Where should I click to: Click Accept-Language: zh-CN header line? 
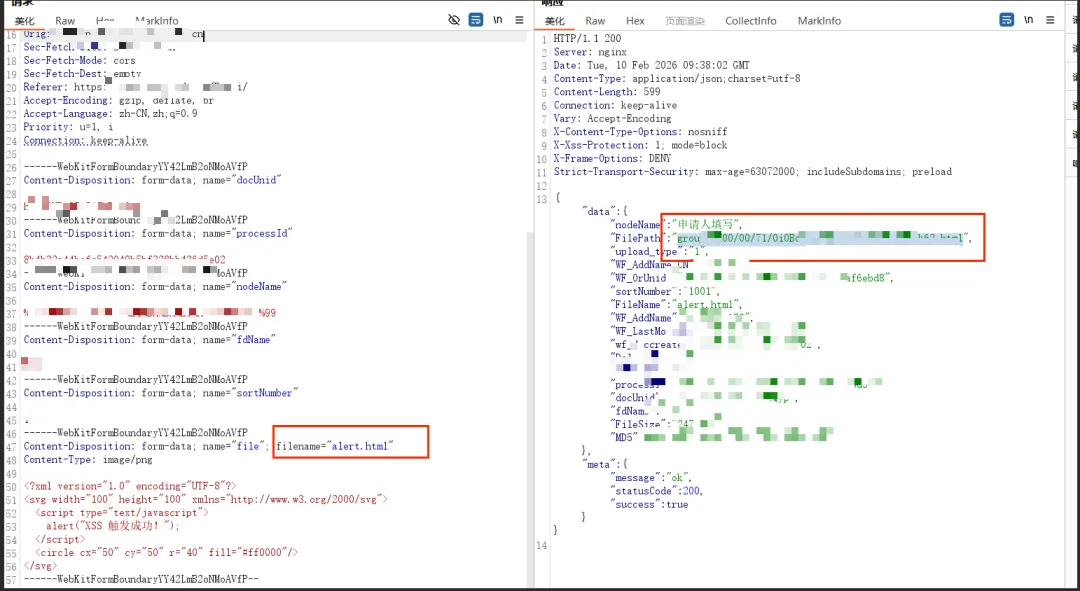coord(110,114)
